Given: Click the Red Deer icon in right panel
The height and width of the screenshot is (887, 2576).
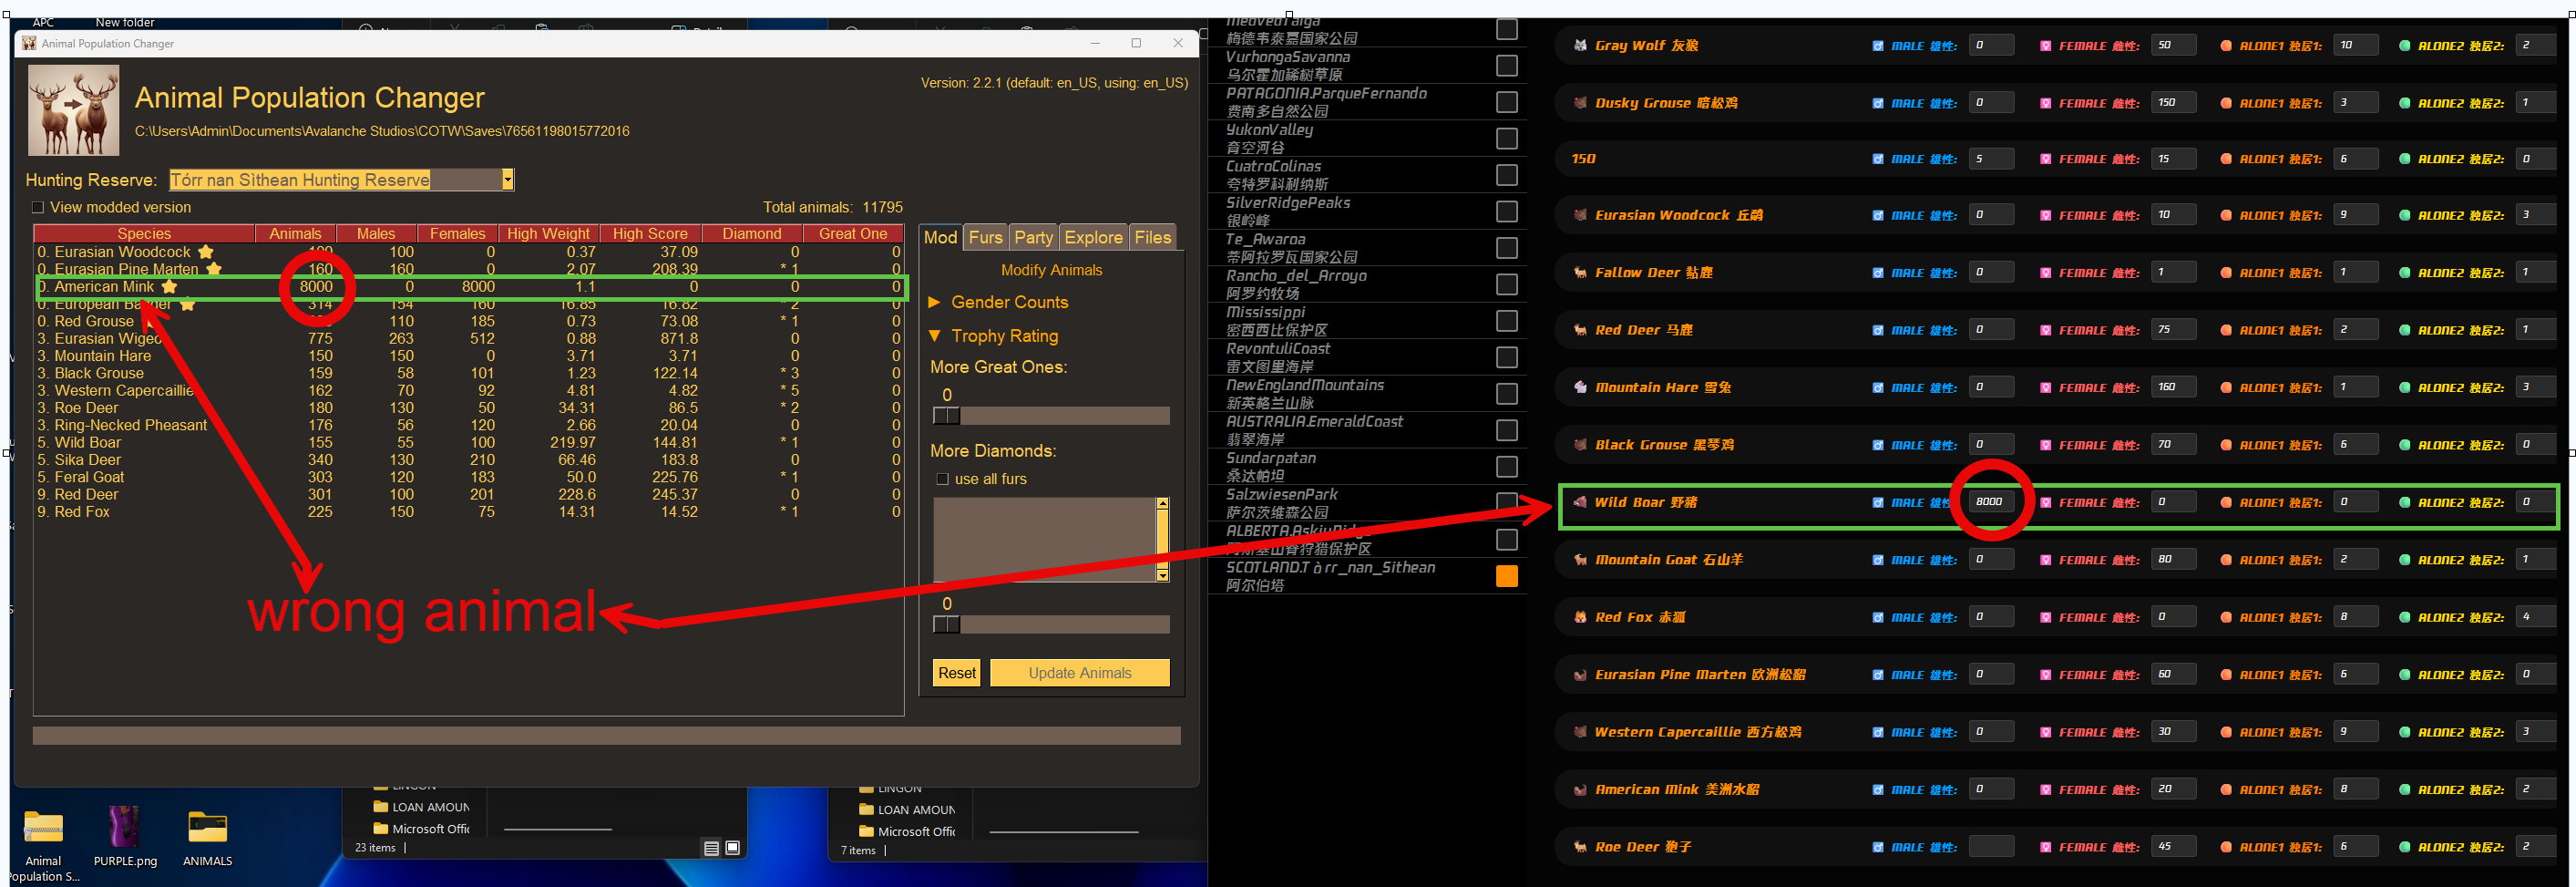Looking at the screenshot, I should [x=1580, y=330].
